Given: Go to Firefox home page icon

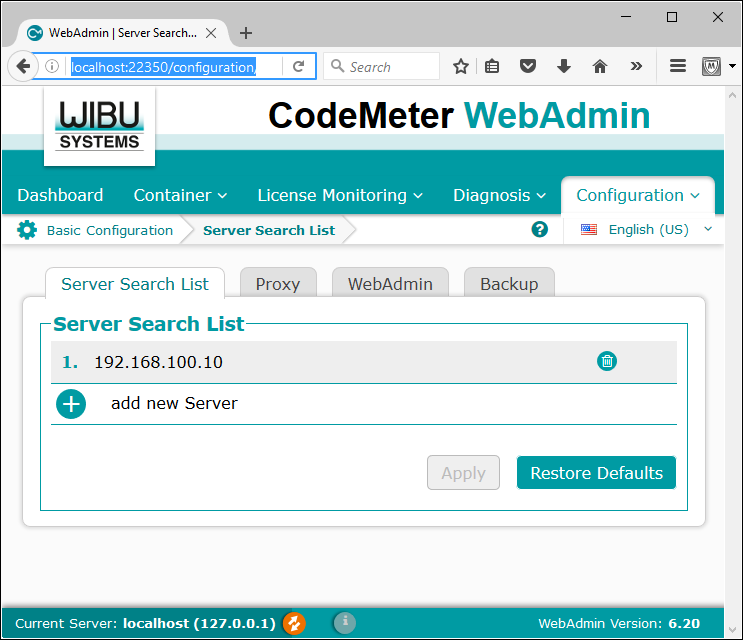Looking at the screenshot, I should [x=600, y=67].
